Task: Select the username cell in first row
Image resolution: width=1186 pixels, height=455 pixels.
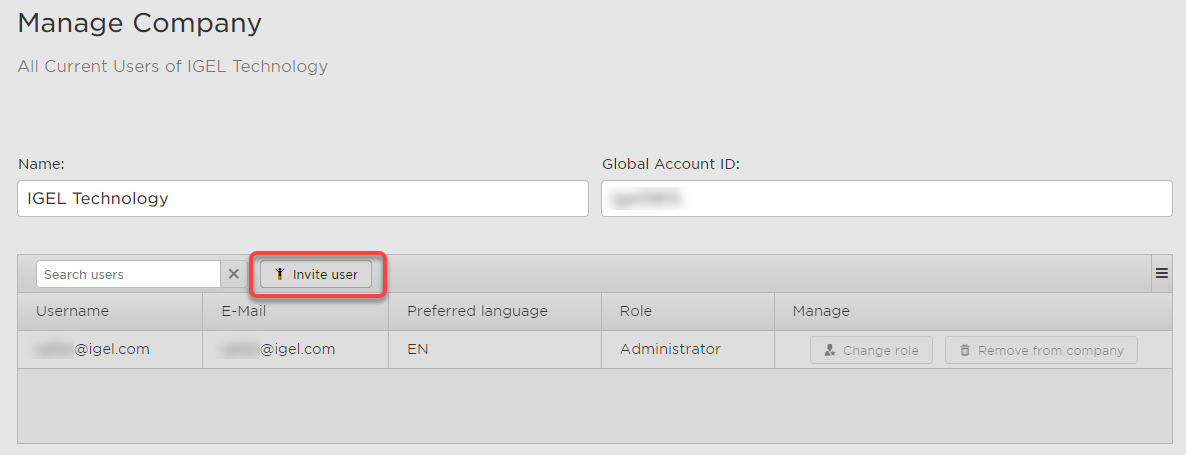Action: pyautogui.click(x=93, y=349)
